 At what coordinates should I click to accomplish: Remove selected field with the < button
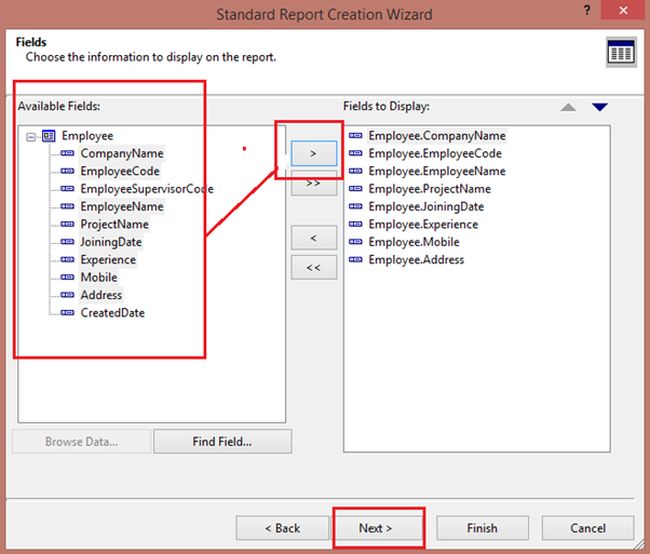coord(313,238)
